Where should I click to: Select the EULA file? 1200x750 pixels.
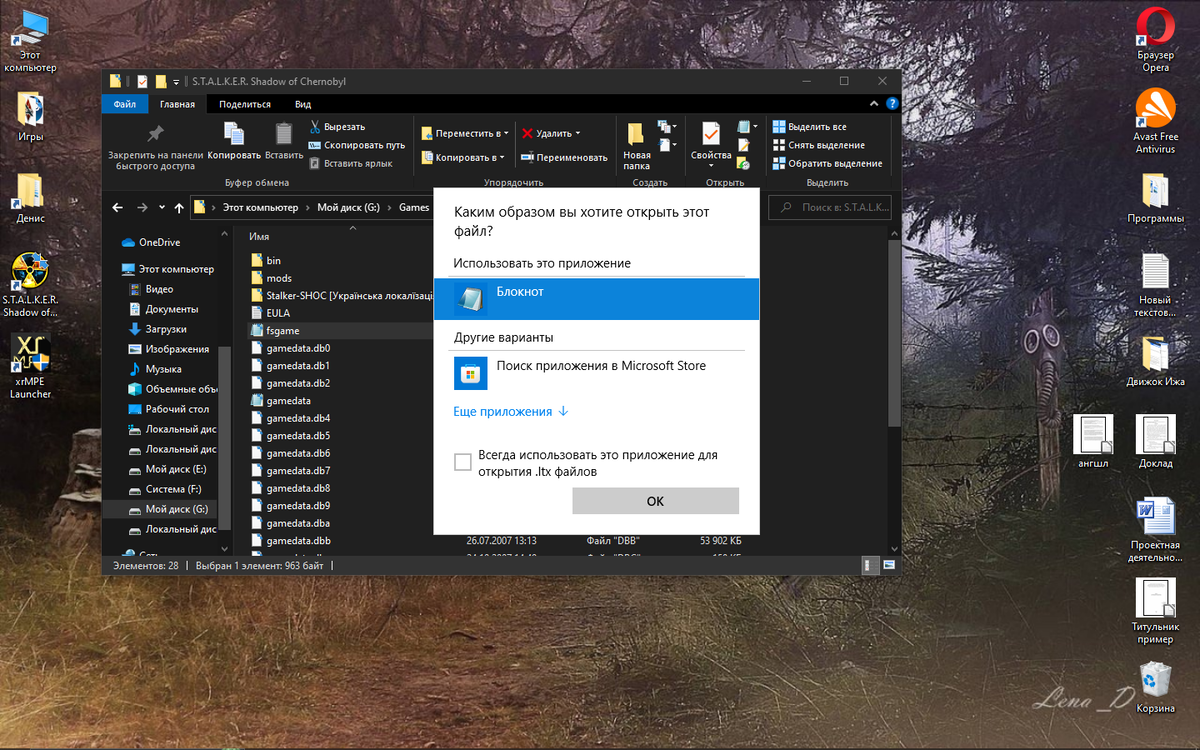click(x=270, y=313)
